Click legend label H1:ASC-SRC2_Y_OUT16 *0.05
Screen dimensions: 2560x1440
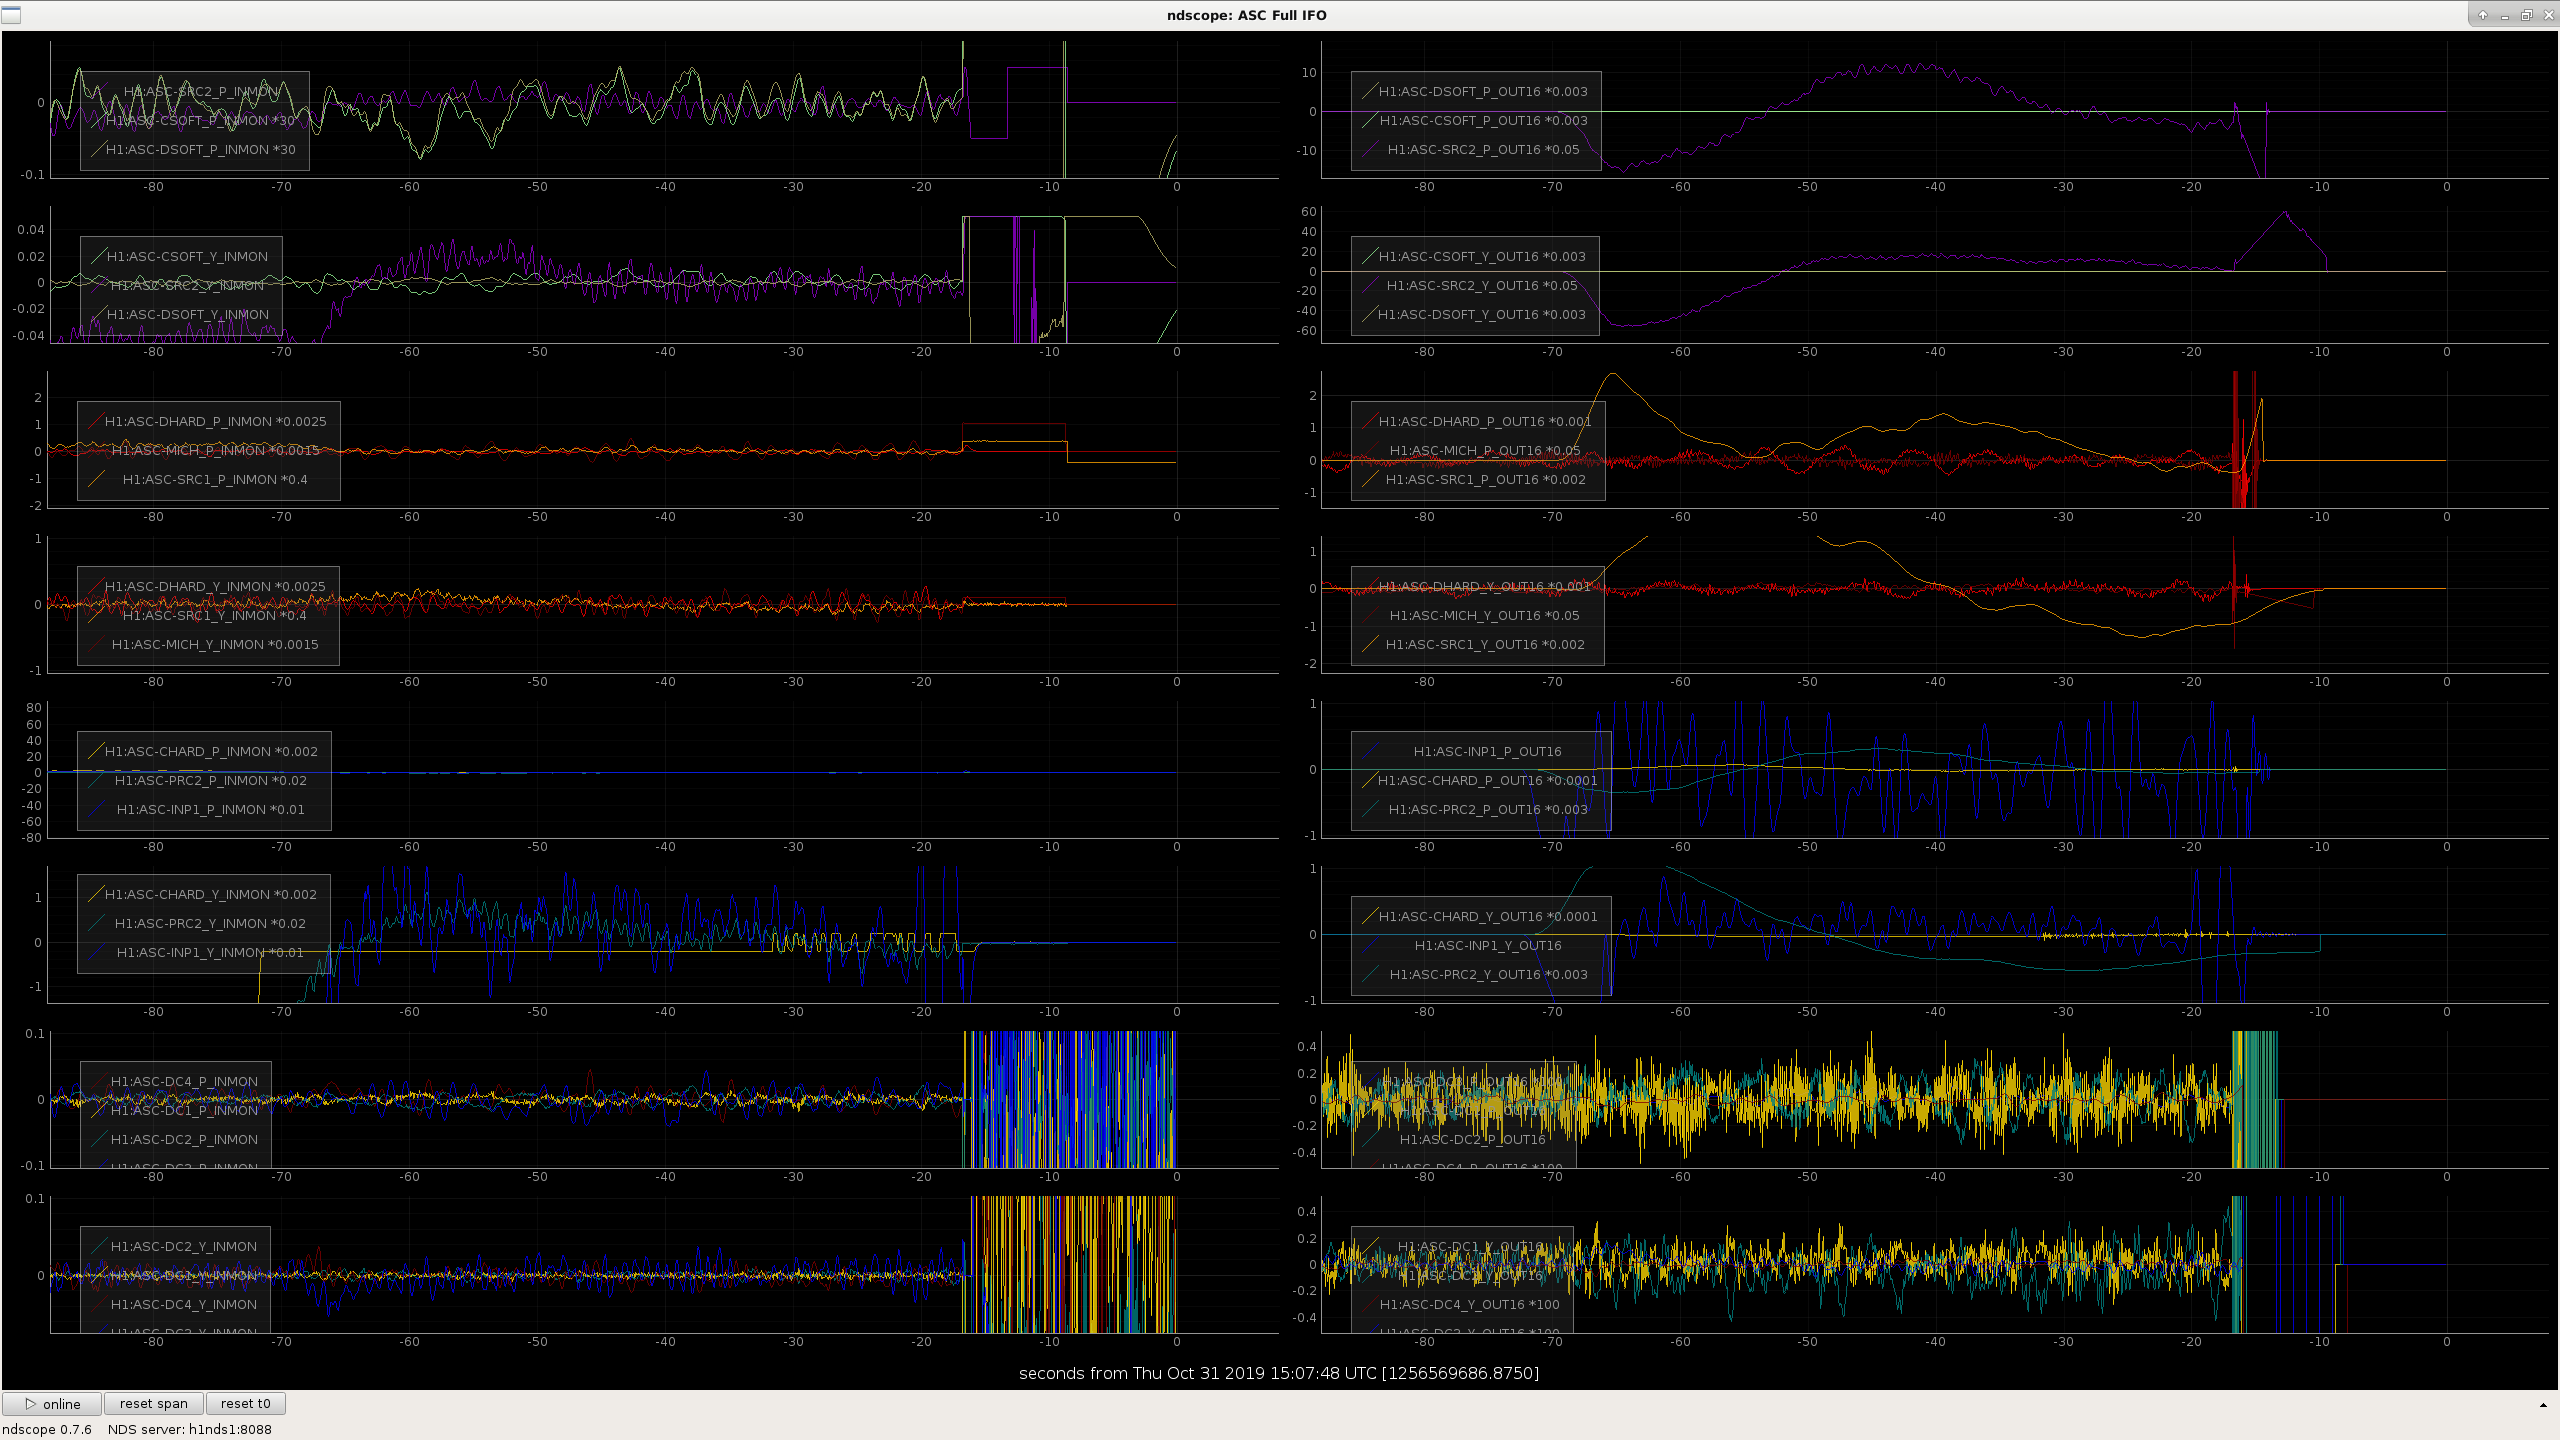click(1482, 286)
